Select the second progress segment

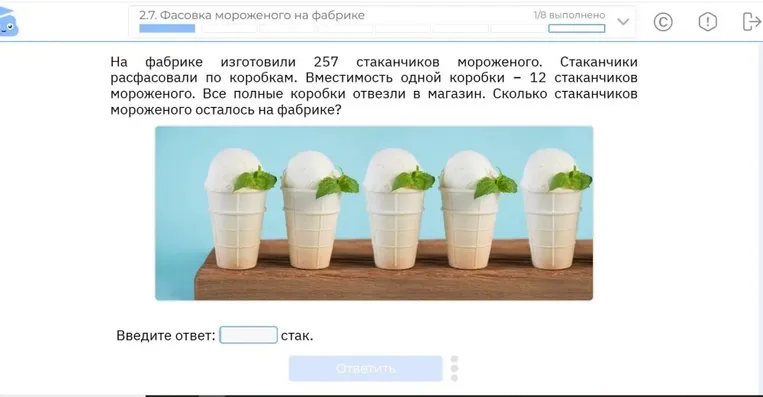coord(230,29)
